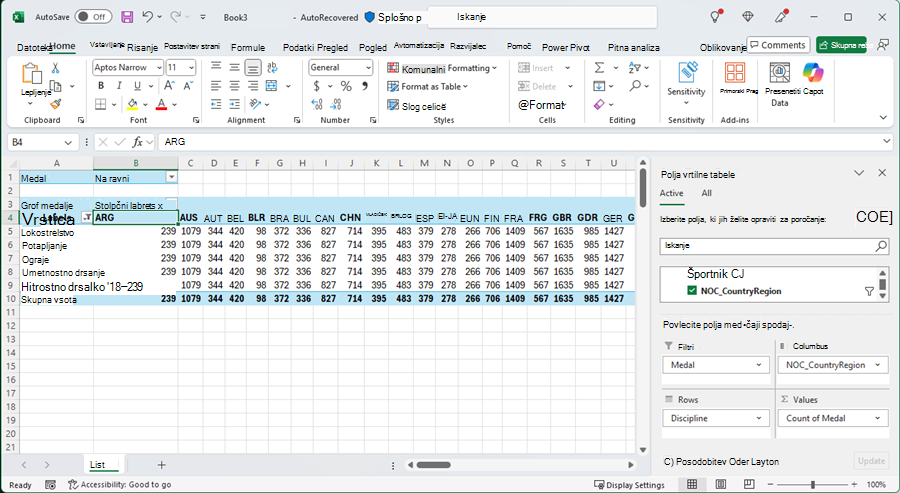Viewport: 900px width, 493px height.
Task: Click the horizontal scrollbar thumb
Action: 433,465
